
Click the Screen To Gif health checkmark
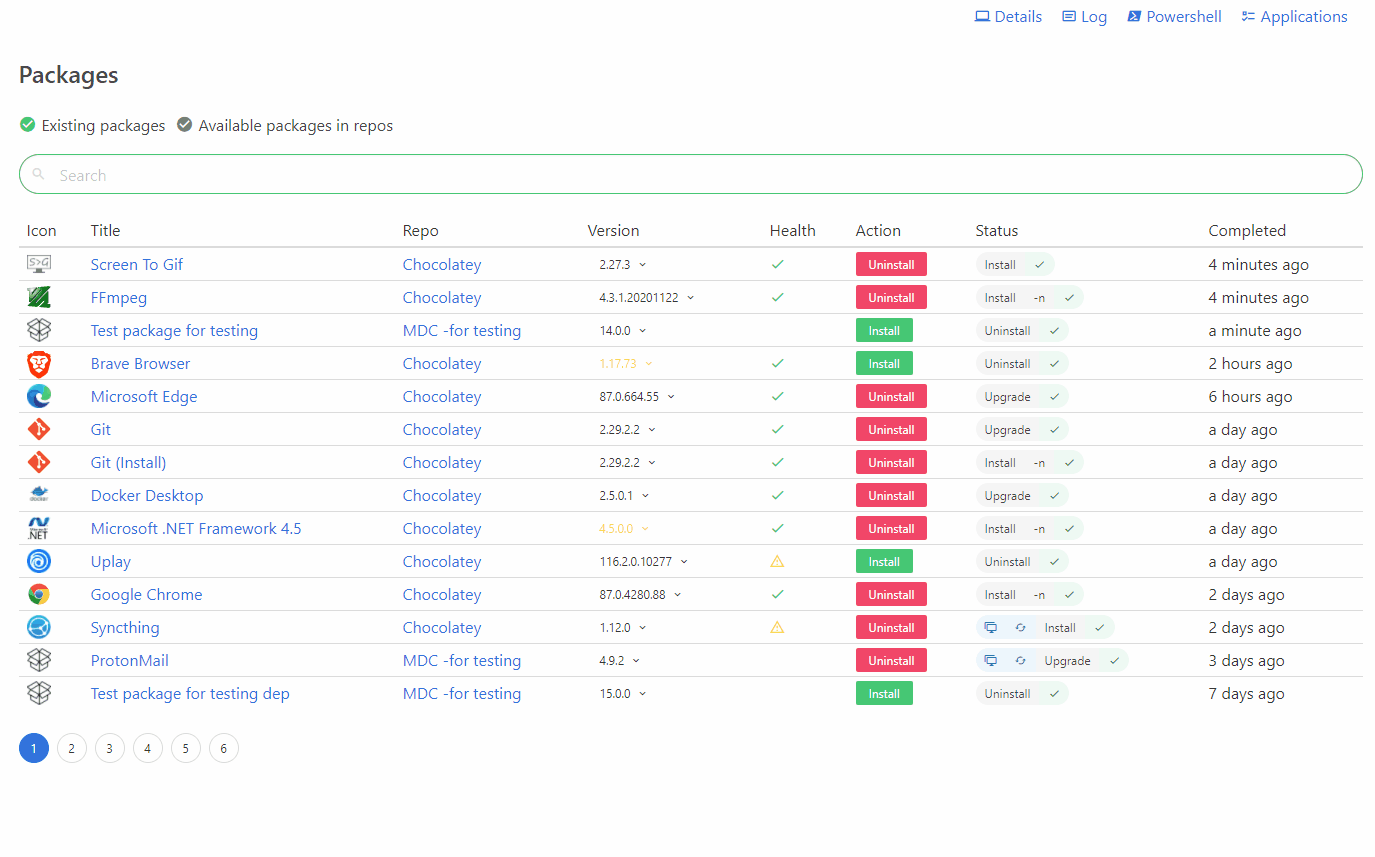coord(777,264)
